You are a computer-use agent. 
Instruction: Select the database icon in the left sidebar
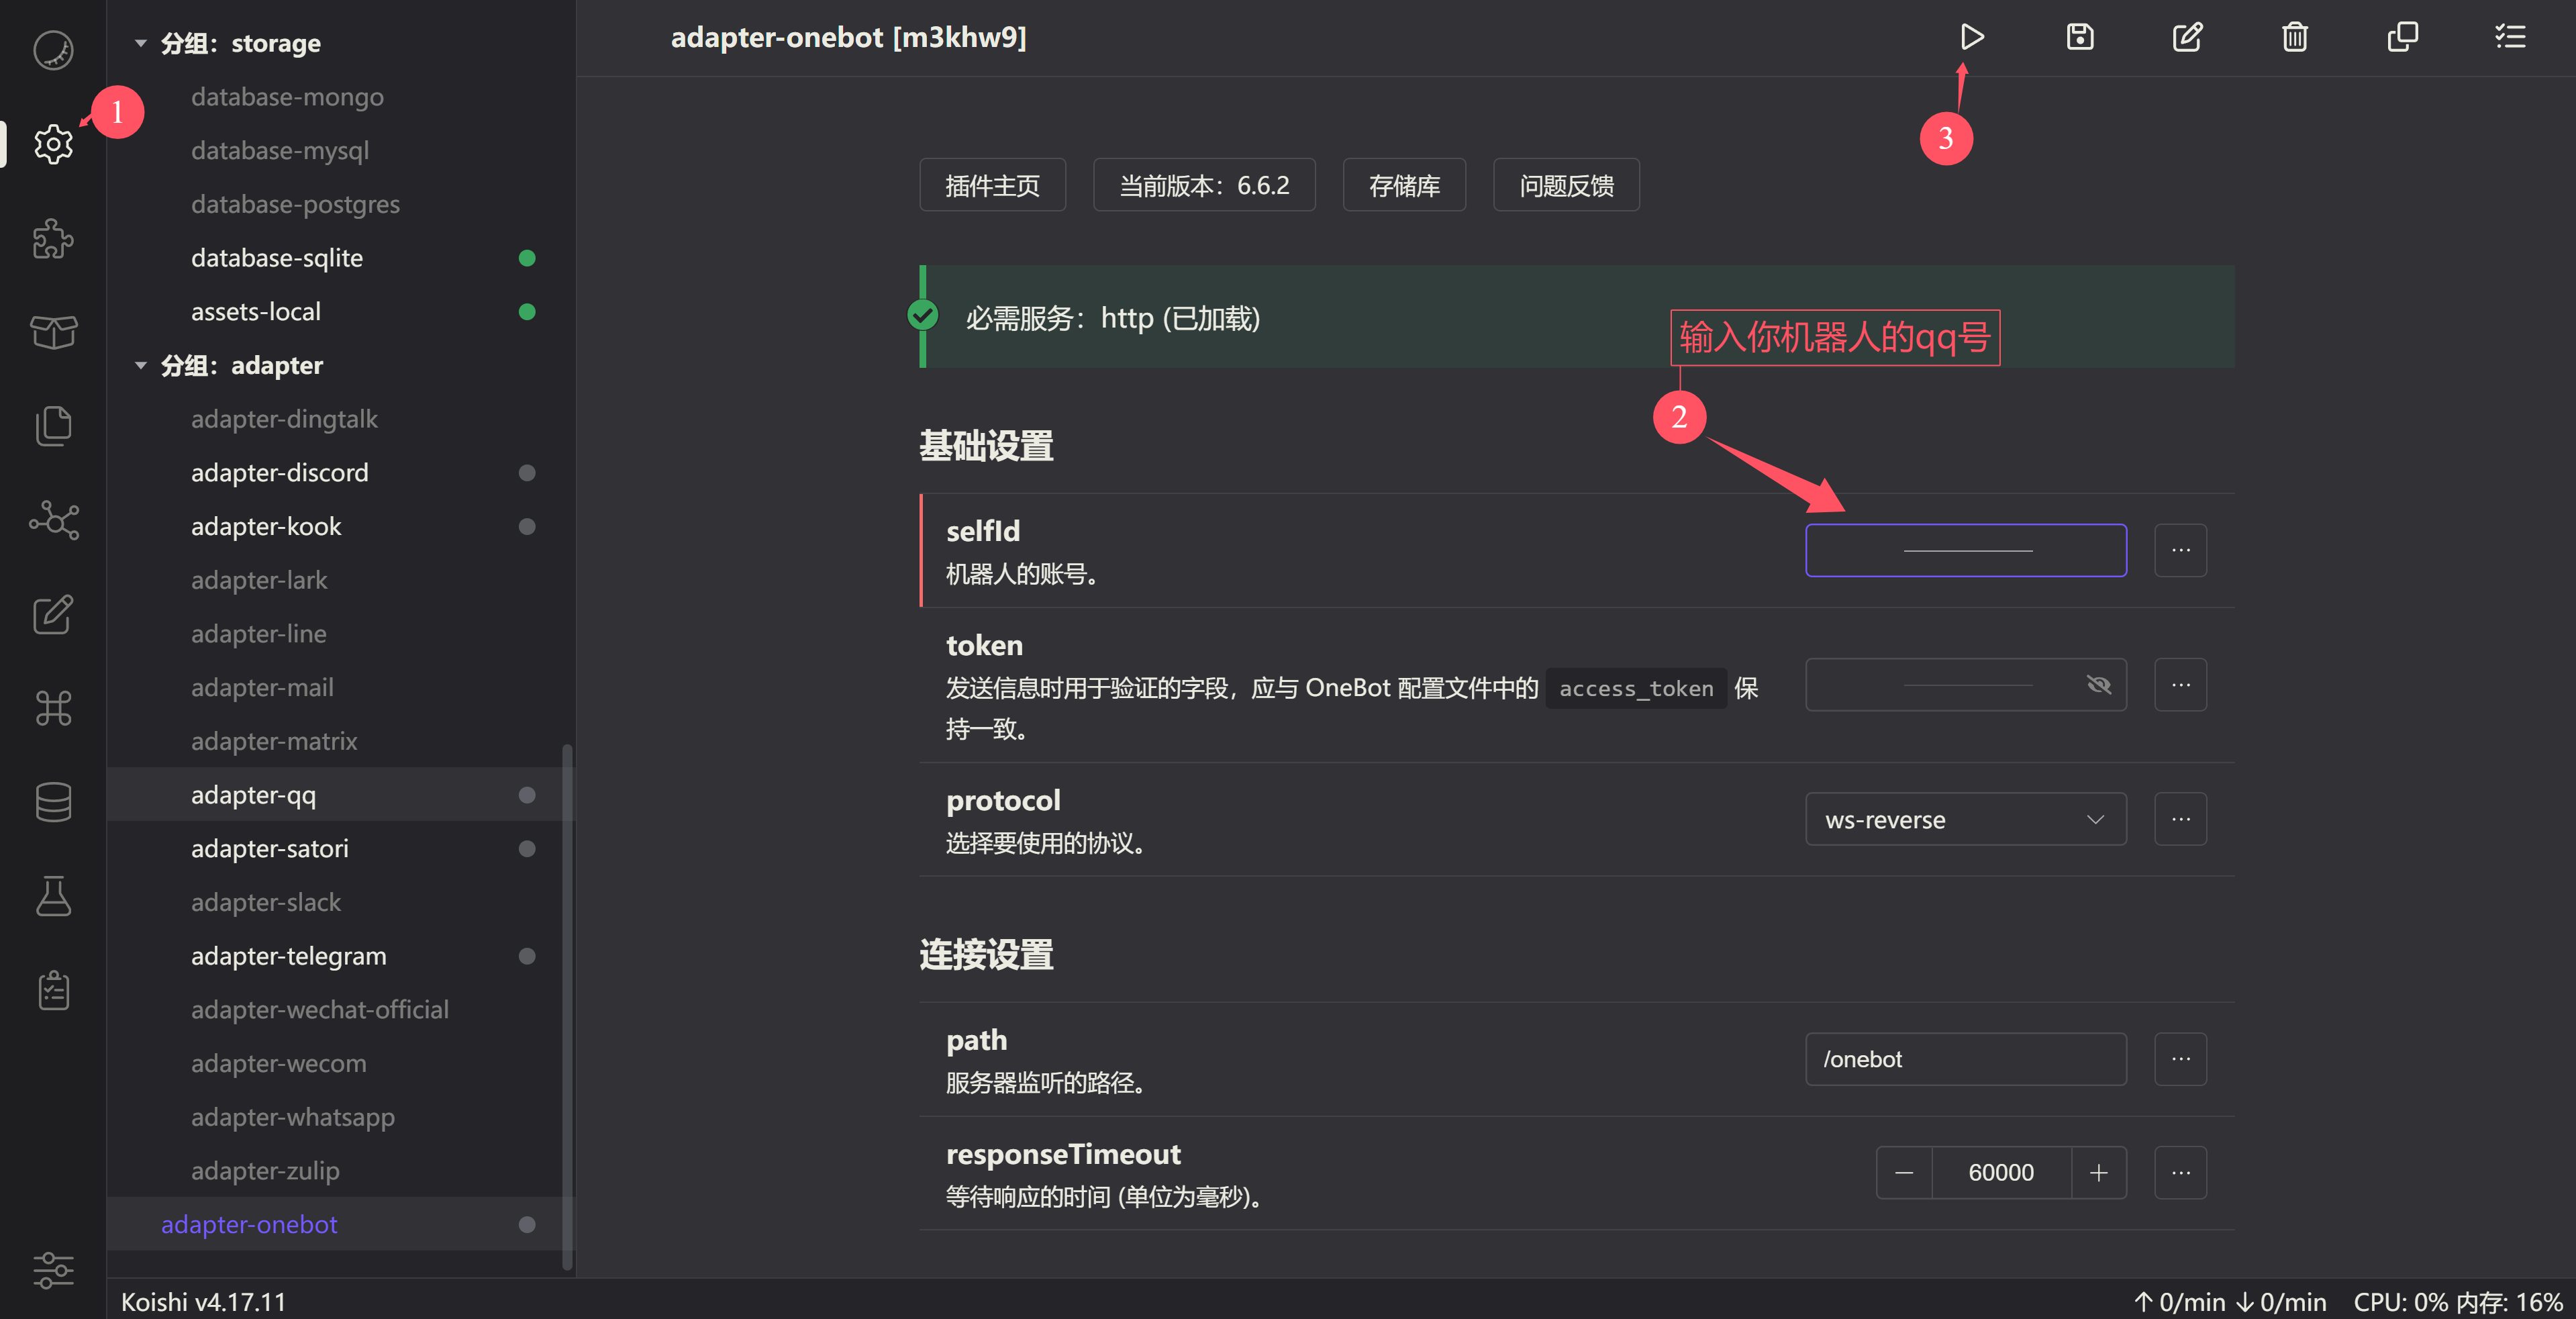53,801
